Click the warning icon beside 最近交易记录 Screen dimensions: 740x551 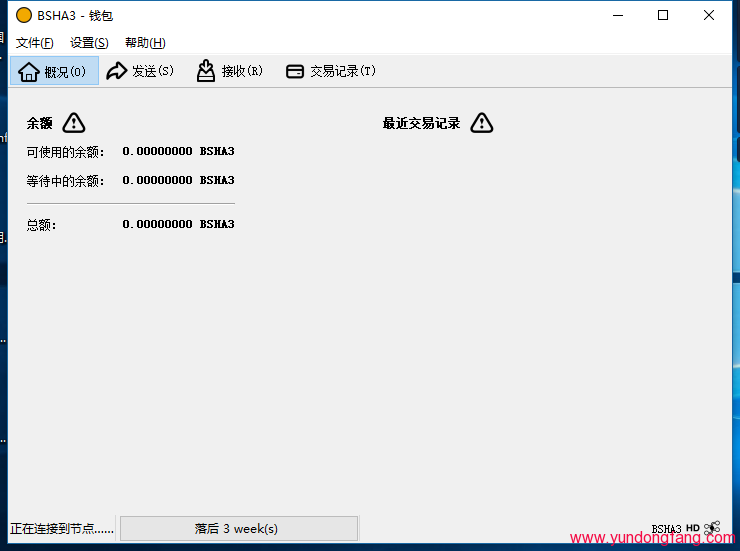(x=482, y=123)
